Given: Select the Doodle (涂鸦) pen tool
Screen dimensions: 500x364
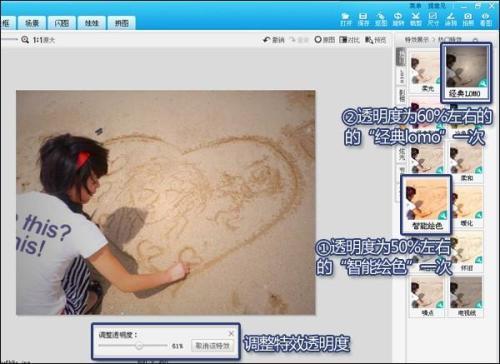Looking at the screenshot, I should [451, 19].
